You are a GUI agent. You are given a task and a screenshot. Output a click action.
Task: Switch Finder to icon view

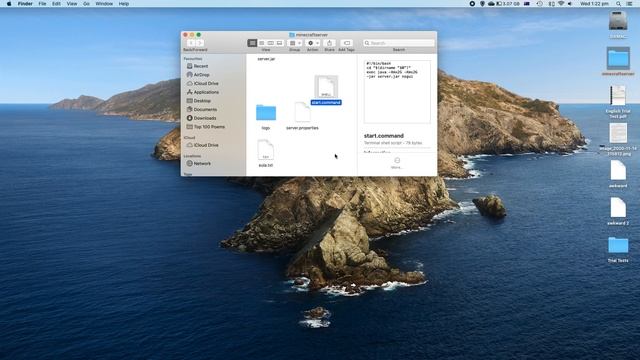(x=252, y=43)
